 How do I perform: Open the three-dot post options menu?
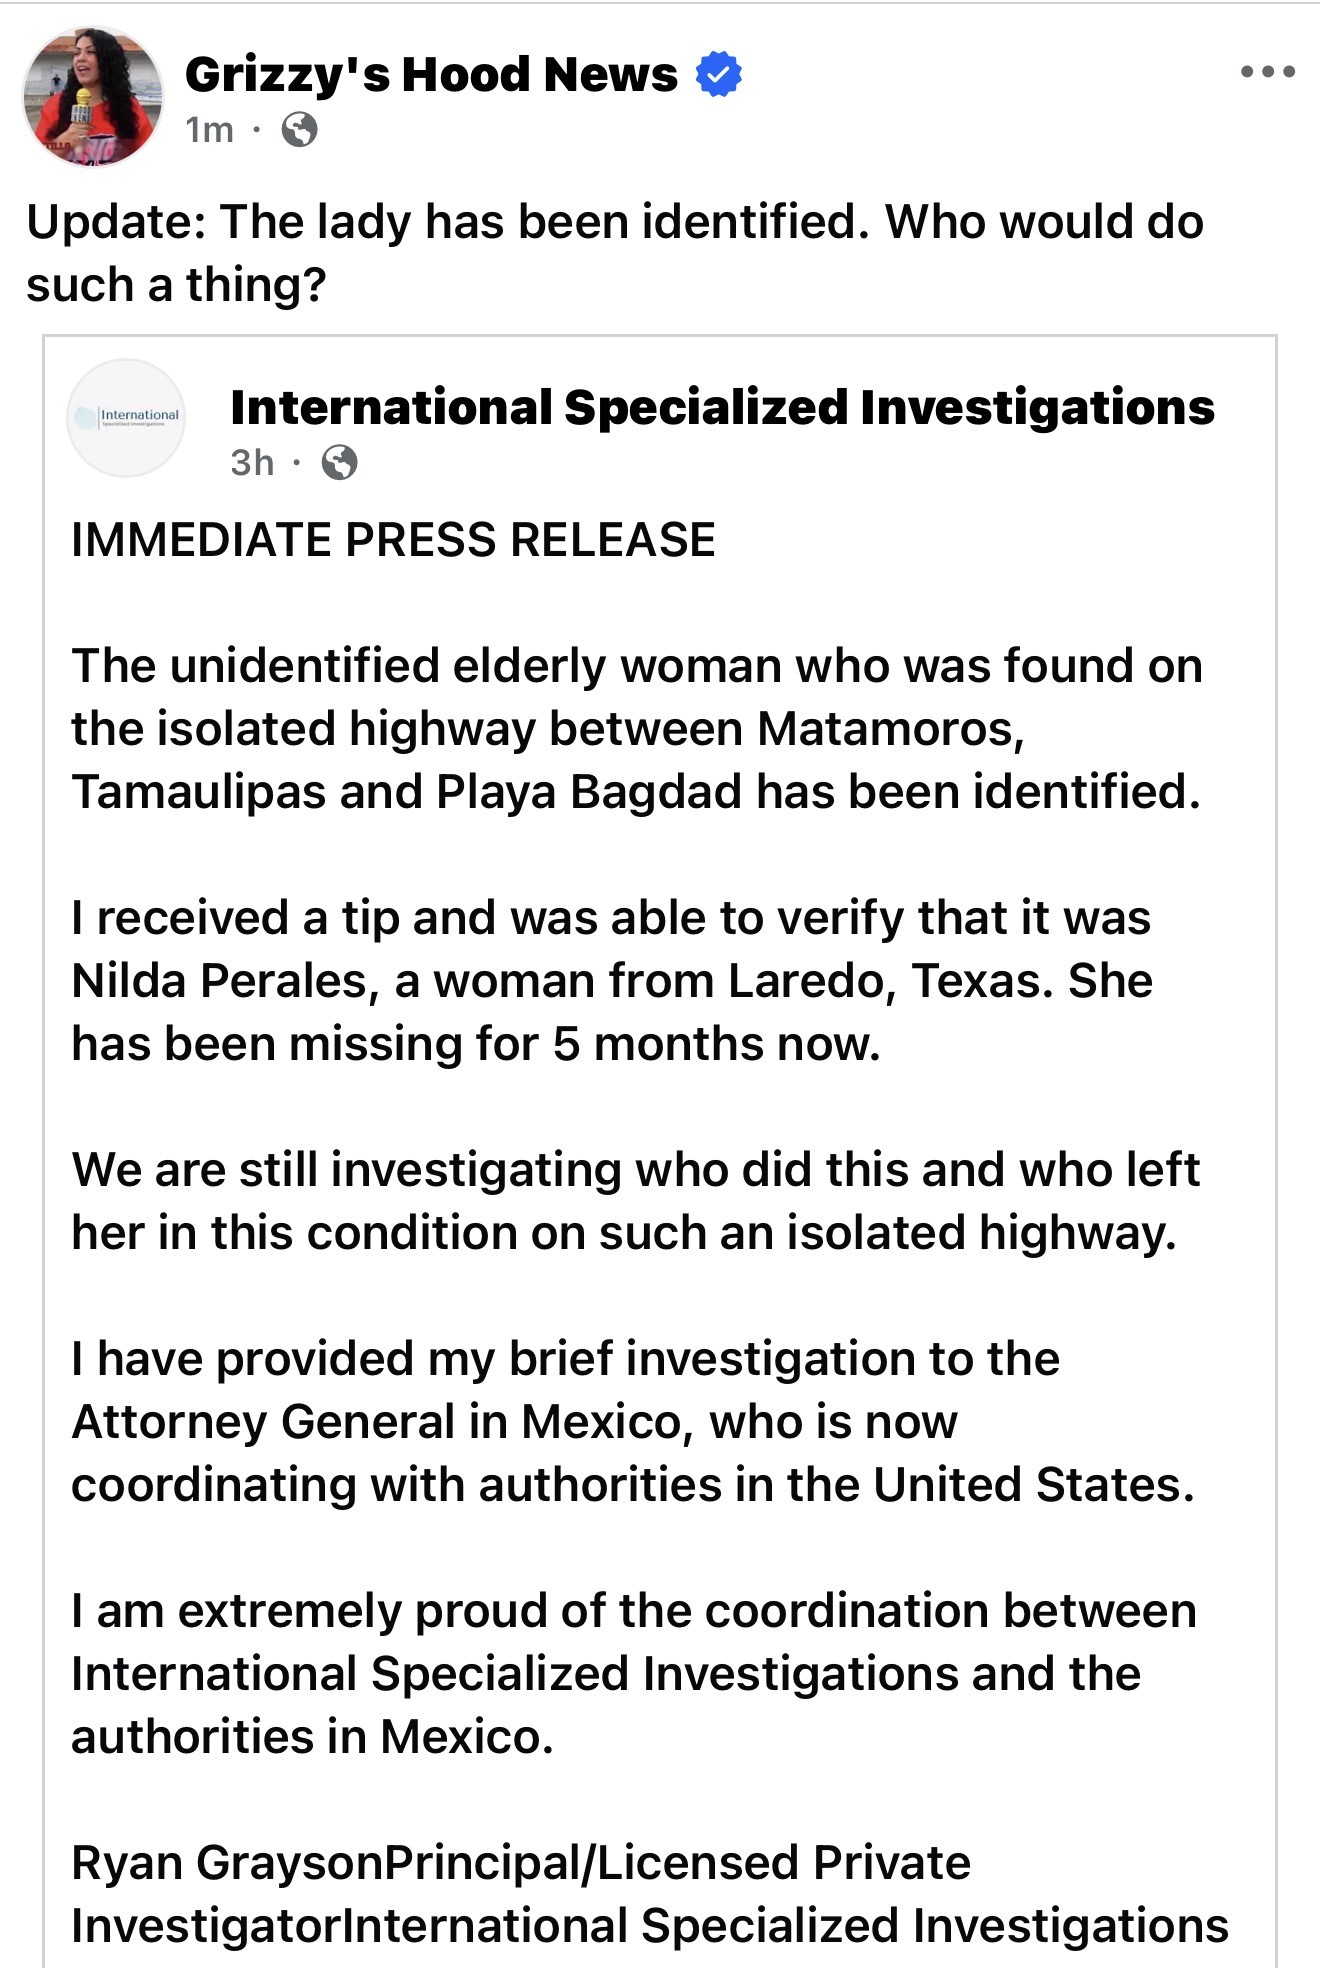[x=1267, y=72]
